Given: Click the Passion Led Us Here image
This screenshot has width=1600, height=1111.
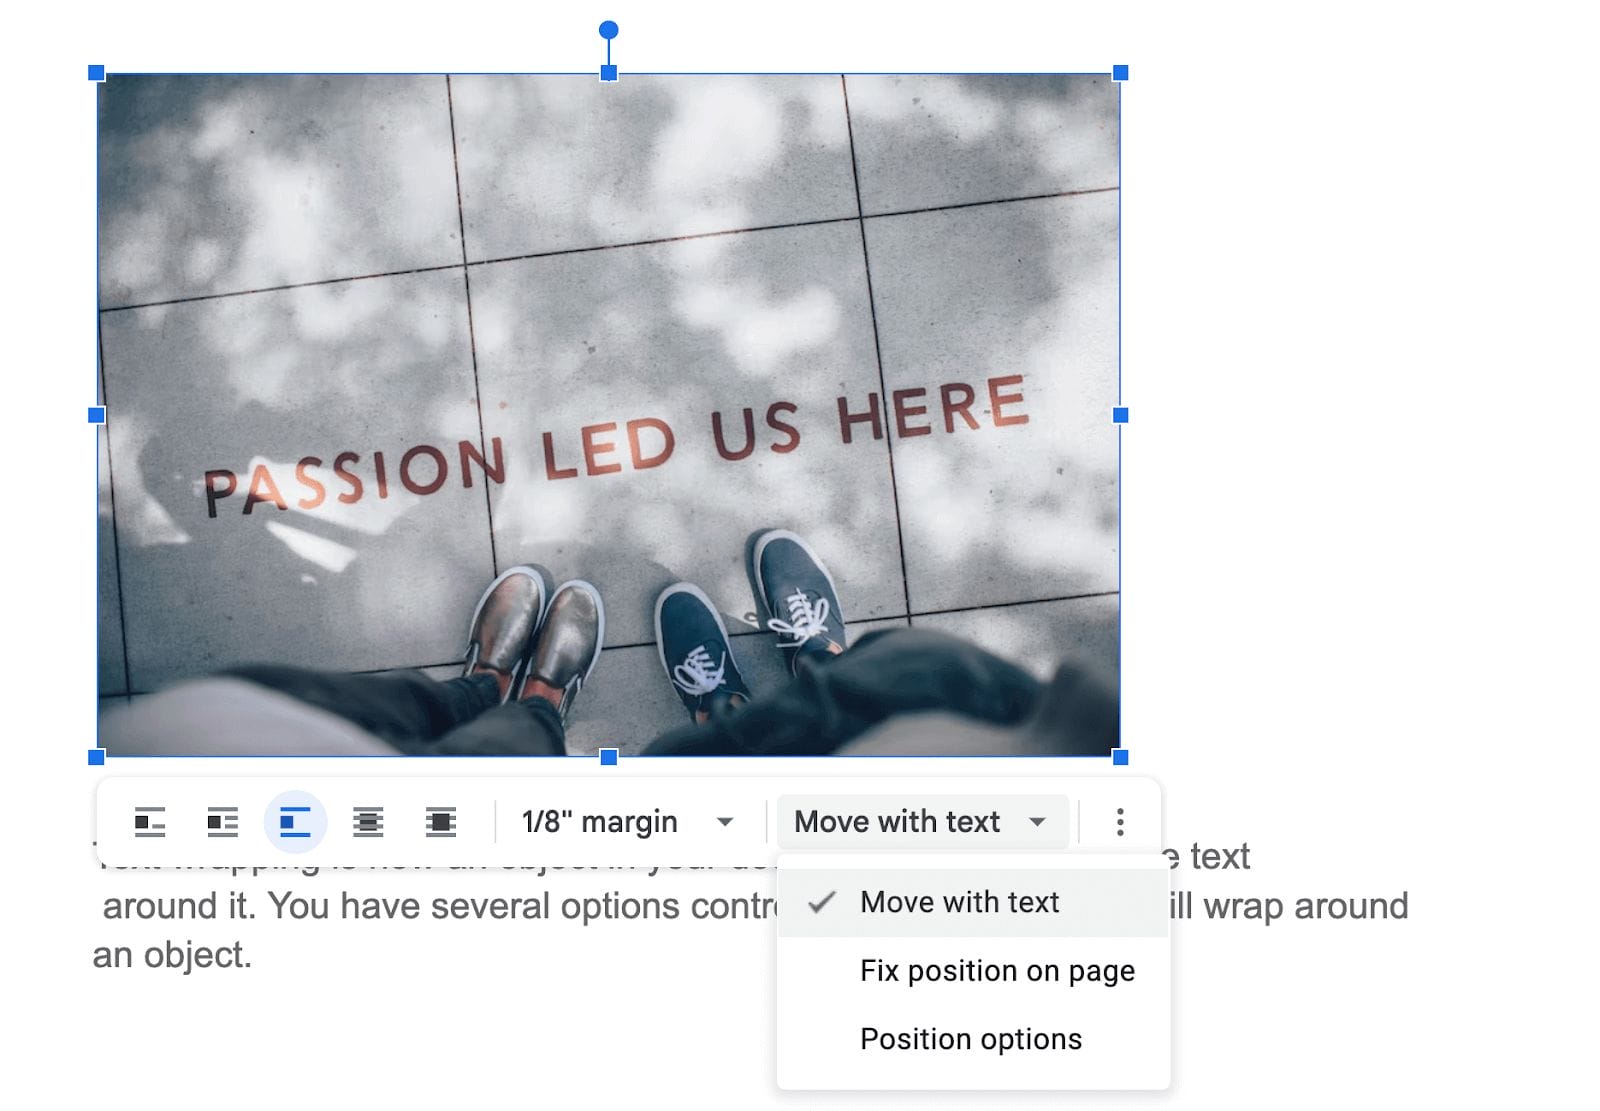Looking at the screenshot, I should [x=608, y=300].
